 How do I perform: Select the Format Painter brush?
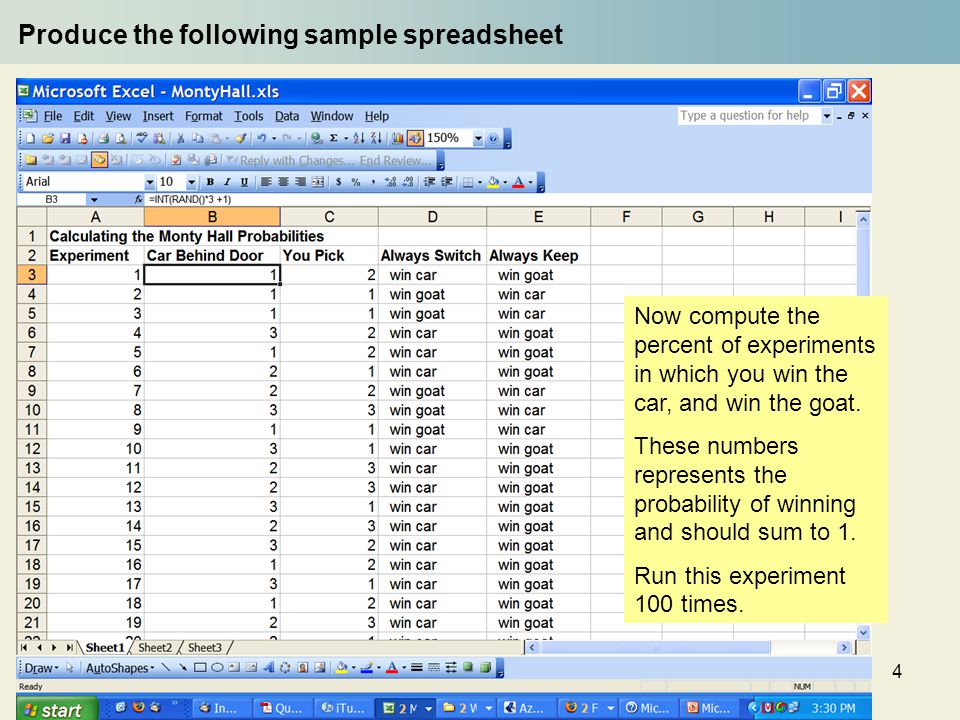tap(241, 138)
